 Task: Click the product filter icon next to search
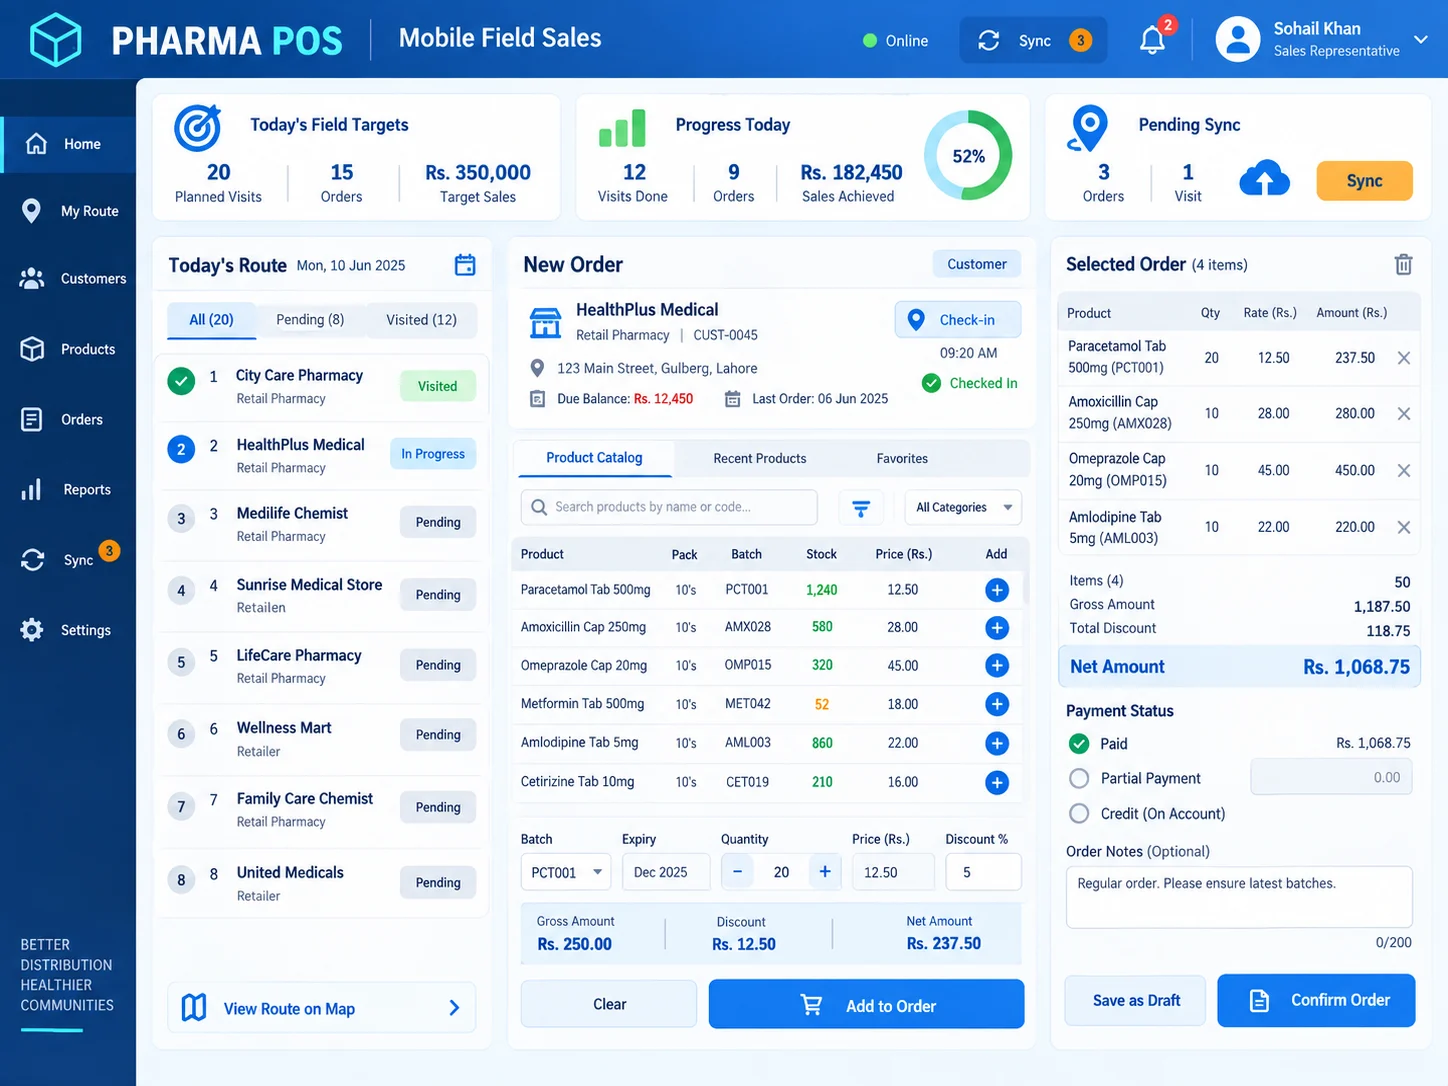point(861,508)
